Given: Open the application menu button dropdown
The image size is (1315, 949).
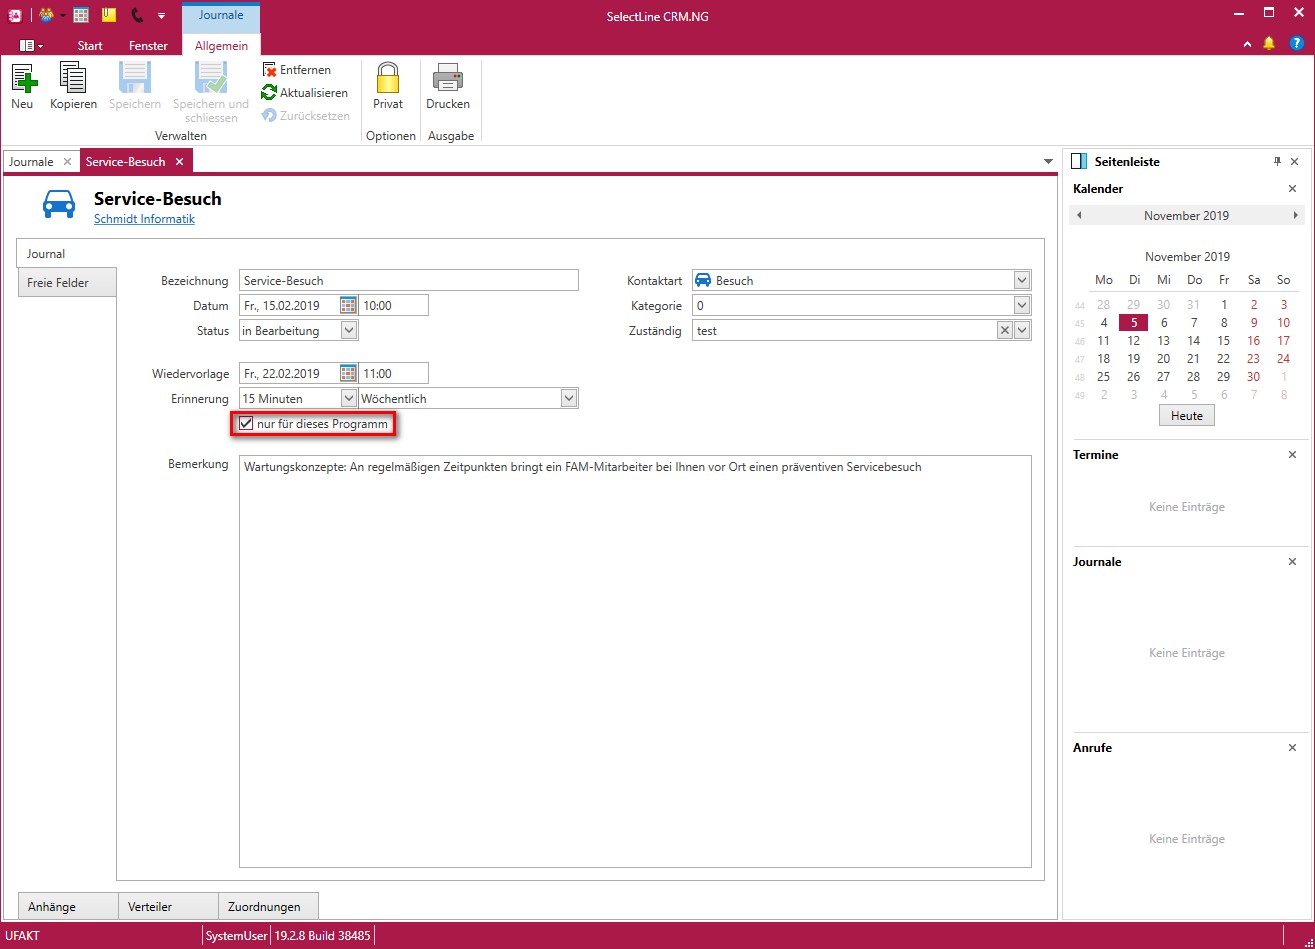Looking at the screenshot, I should (31, 45).
